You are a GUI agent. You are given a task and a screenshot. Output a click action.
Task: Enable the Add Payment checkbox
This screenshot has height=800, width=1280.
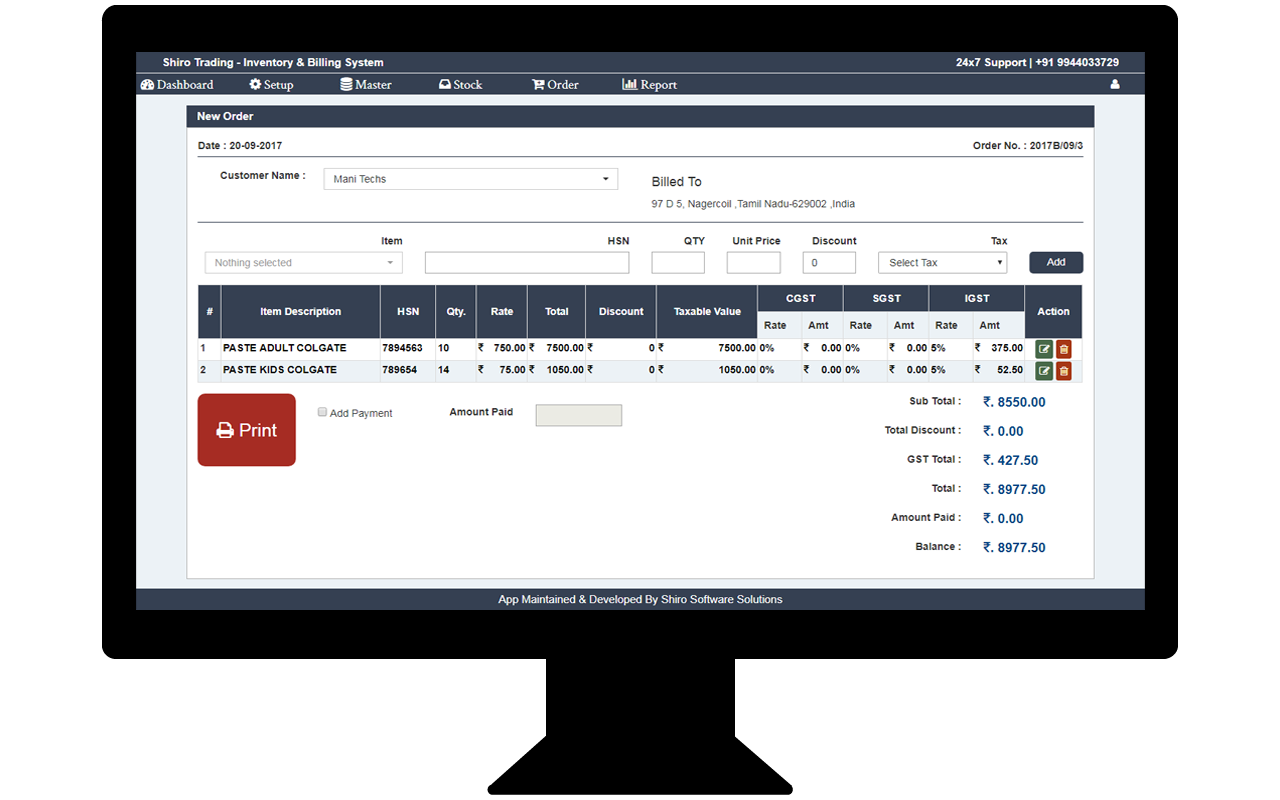(x=322, y=412)
